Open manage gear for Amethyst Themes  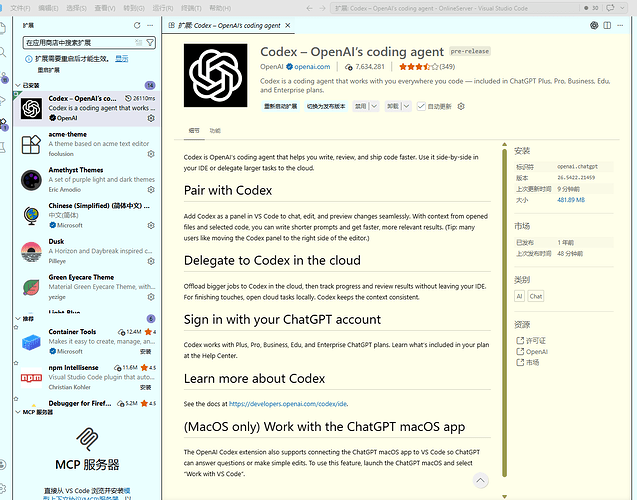[151, 190]
